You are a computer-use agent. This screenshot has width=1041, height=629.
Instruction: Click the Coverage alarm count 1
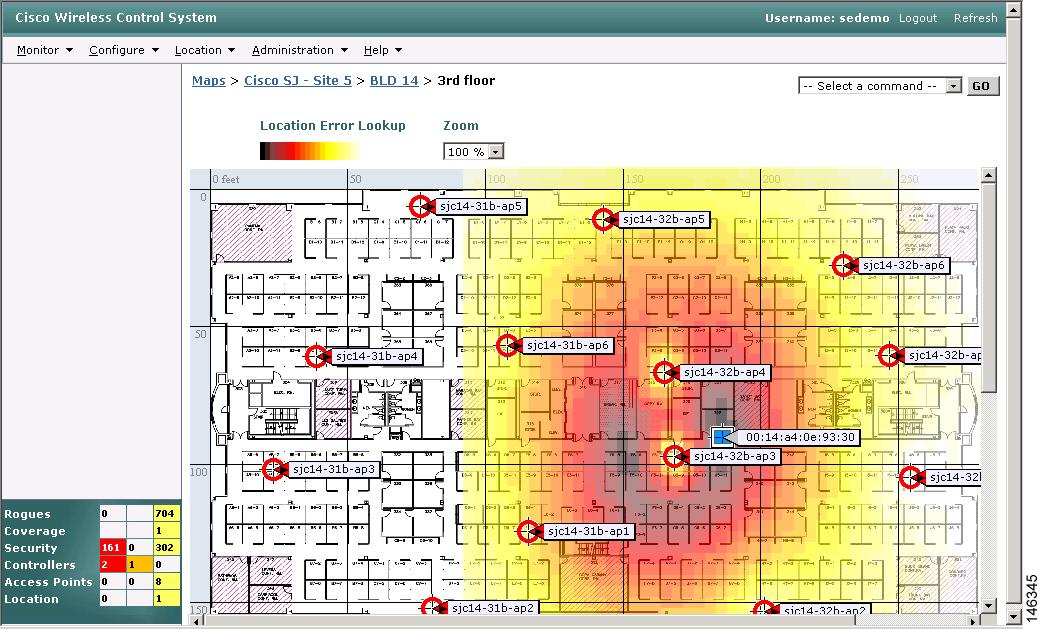pyautogui.click(x=165, y=531)
